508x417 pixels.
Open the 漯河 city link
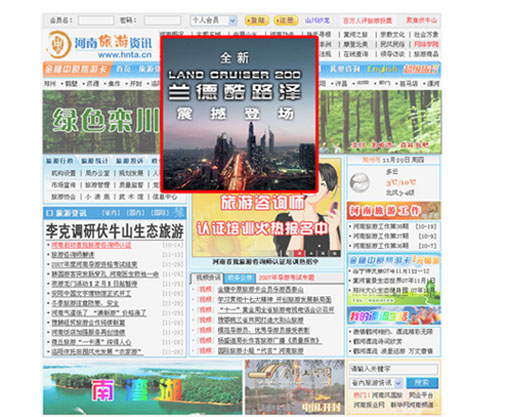coord(434,83)
